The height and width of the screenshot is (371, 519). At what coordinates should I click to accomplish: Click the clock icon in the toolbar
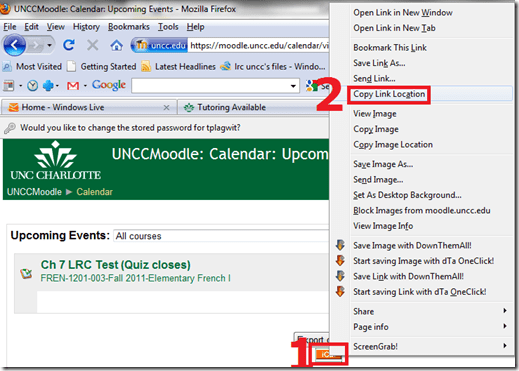pyautogui.click(x=32, y=86)
